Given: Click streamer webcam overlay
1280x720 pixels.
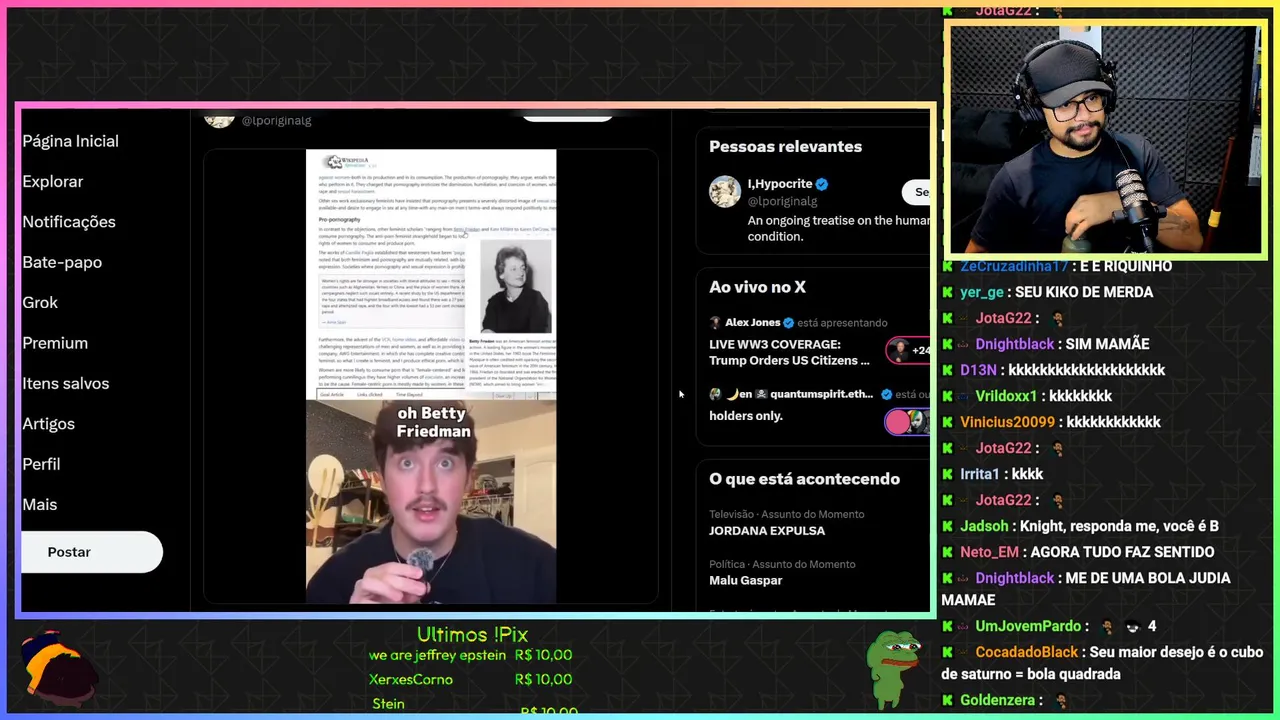Looking at the screenshot, I should point(1105,140).
